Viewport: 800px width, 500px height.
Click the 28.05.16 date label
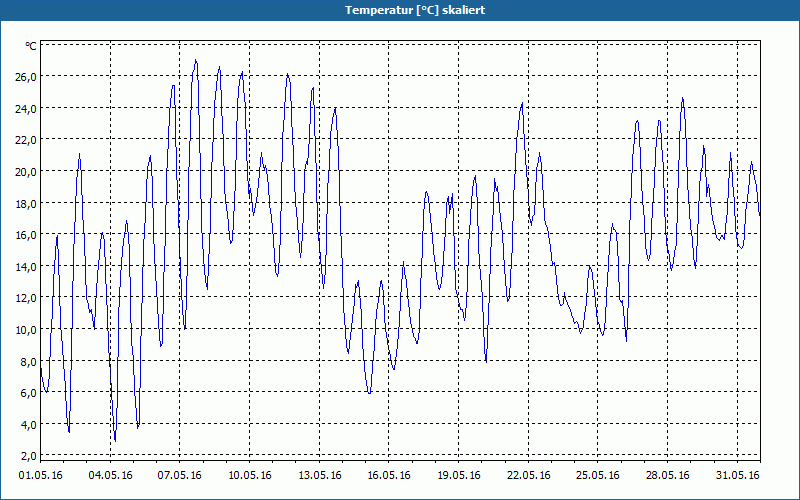pos(667,476)
